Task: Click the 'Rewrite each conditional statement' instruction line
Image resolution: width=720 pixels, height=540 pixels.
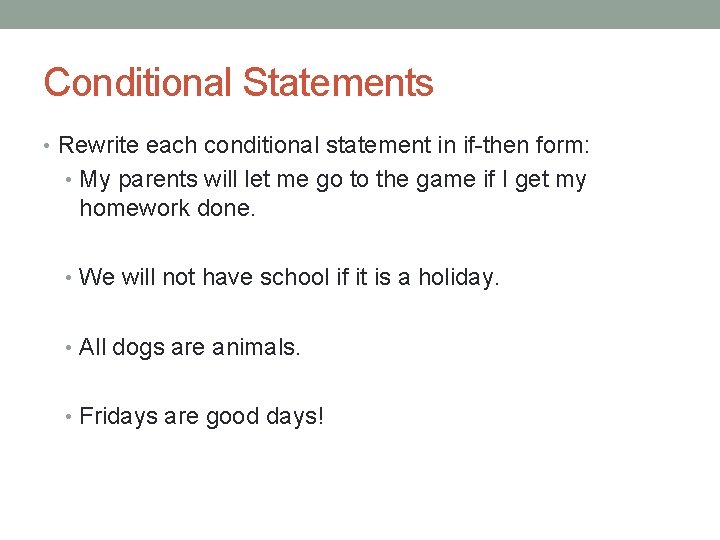Action: pos(324,145)
